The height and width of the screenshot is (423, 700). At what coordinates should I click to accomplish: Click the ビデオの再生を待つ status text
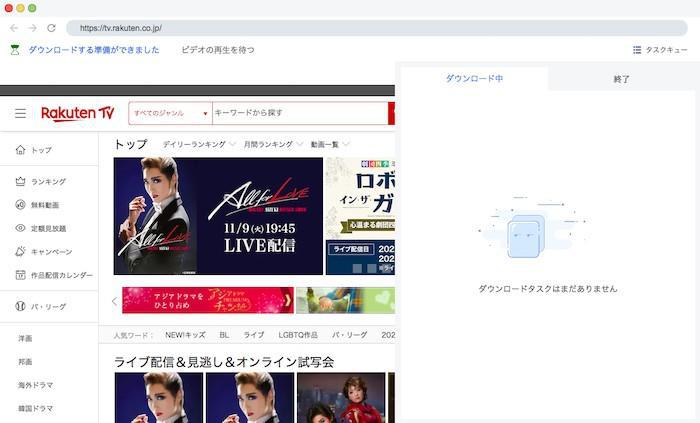[218, 50]
